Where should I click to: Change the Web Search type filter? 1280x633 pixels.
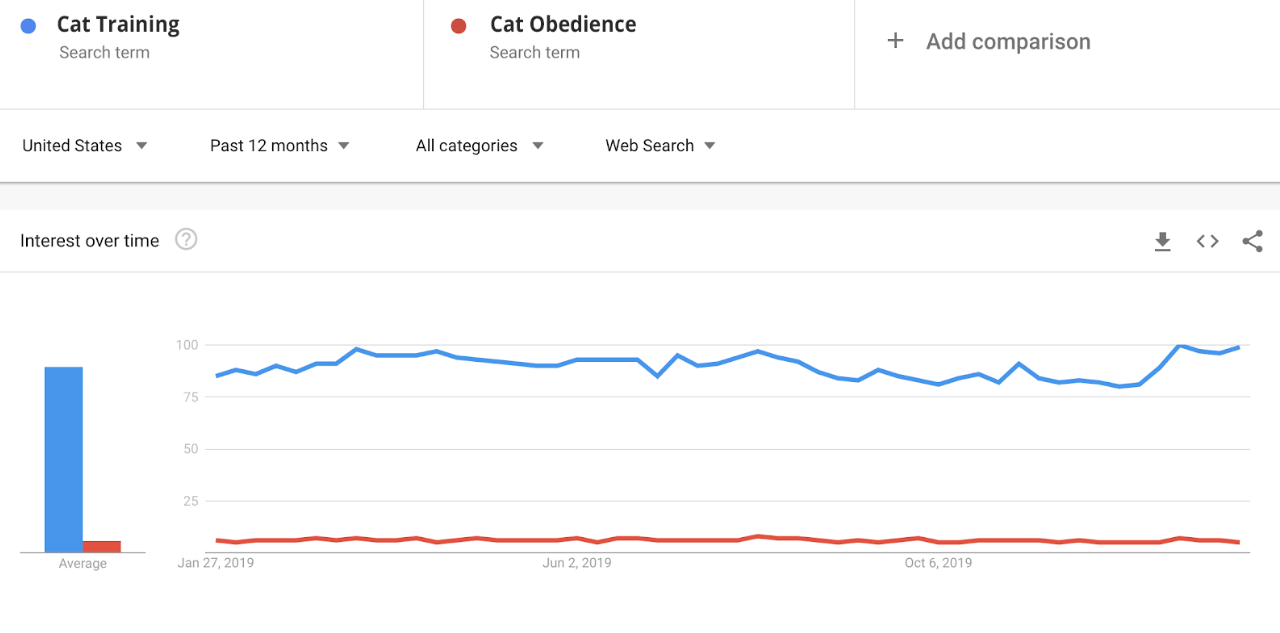661,146
